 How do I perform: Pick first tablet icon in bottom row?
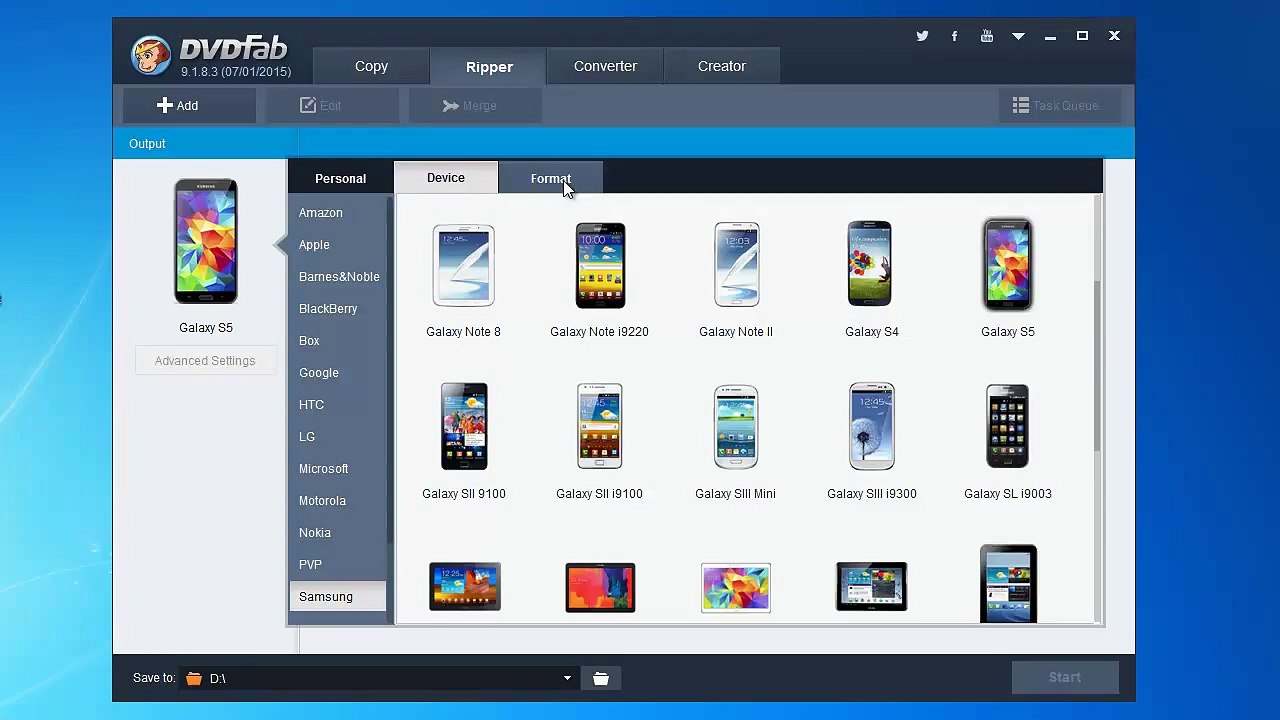click(x=465, y=587)
